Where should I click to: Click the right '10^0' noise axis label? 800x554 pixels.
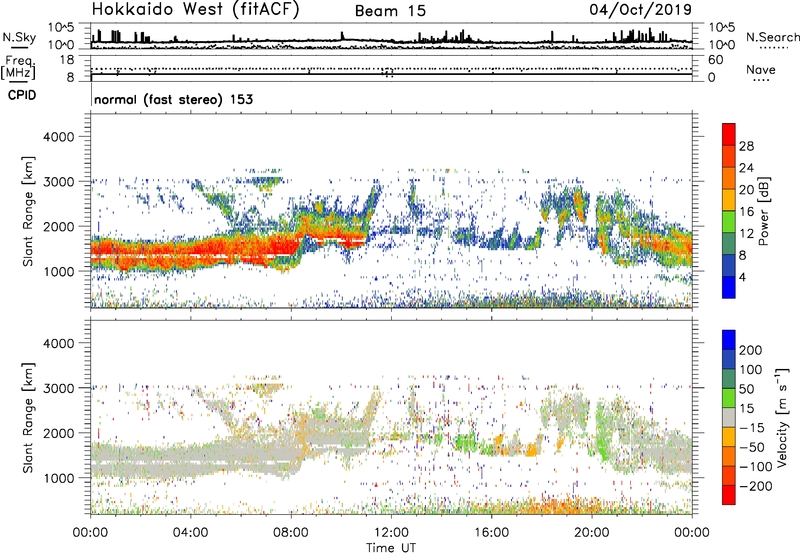[x=722, y=45]
